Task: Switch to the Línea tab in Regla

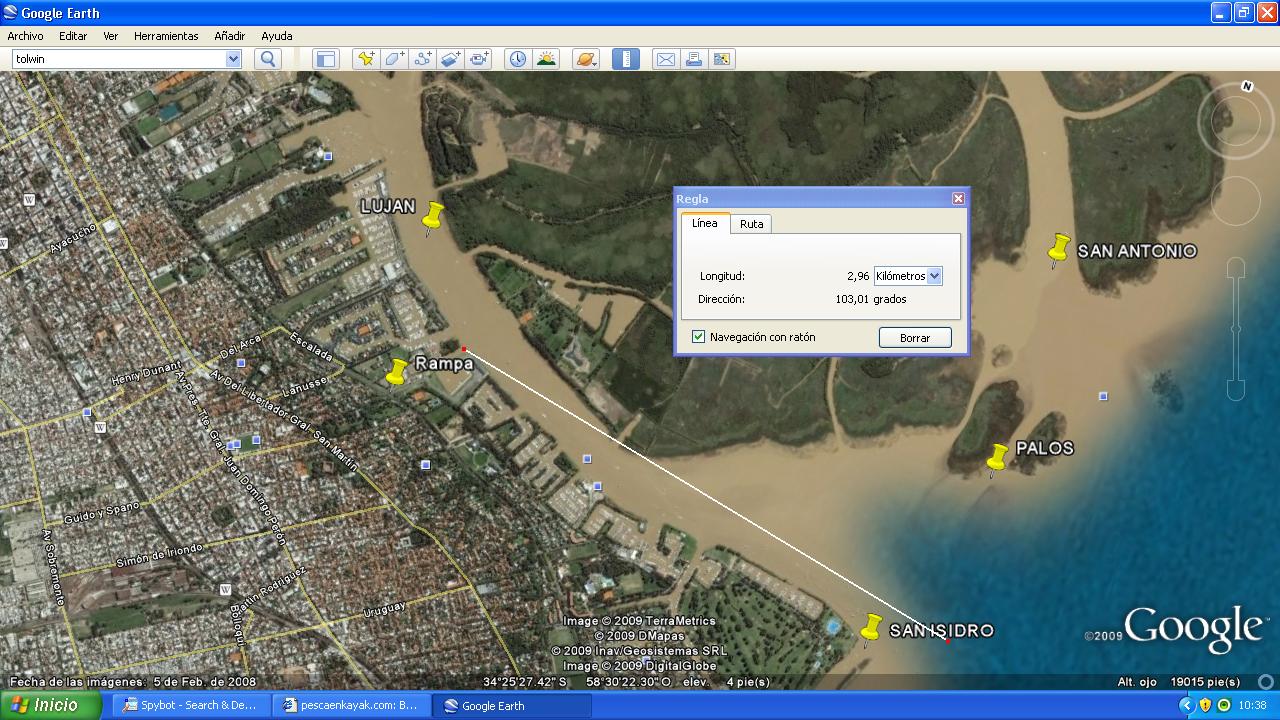Action: coord(705,223)
